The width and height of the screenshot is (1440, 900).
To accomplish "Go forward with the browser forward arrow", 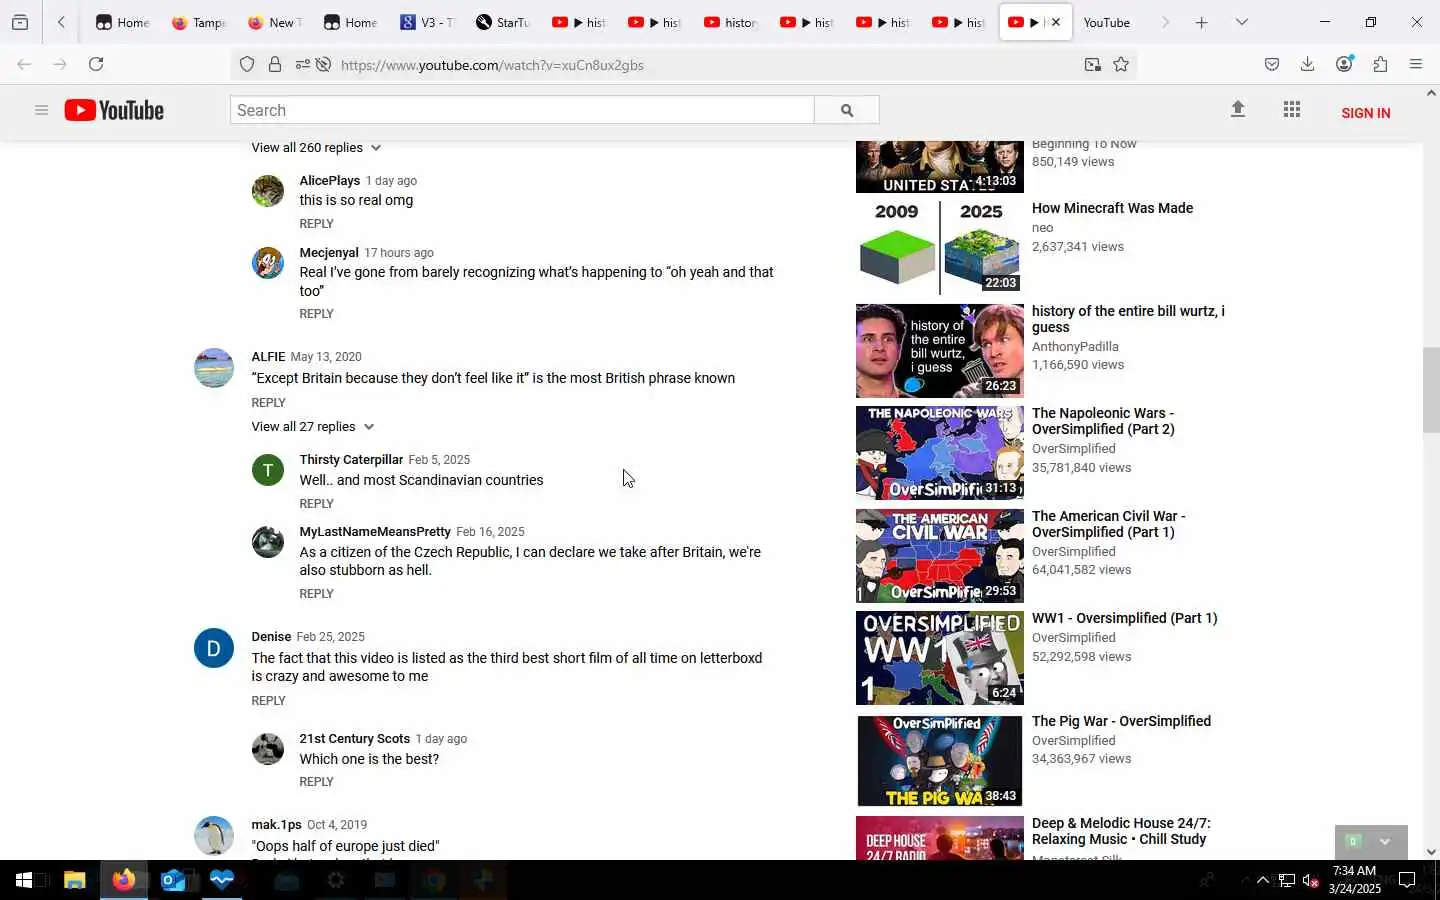I will (x=60, y=65).
